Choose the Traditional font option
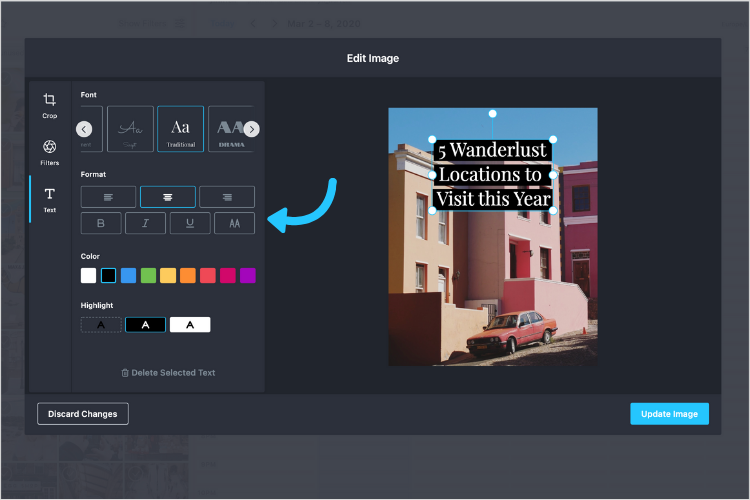 [180, 129]
